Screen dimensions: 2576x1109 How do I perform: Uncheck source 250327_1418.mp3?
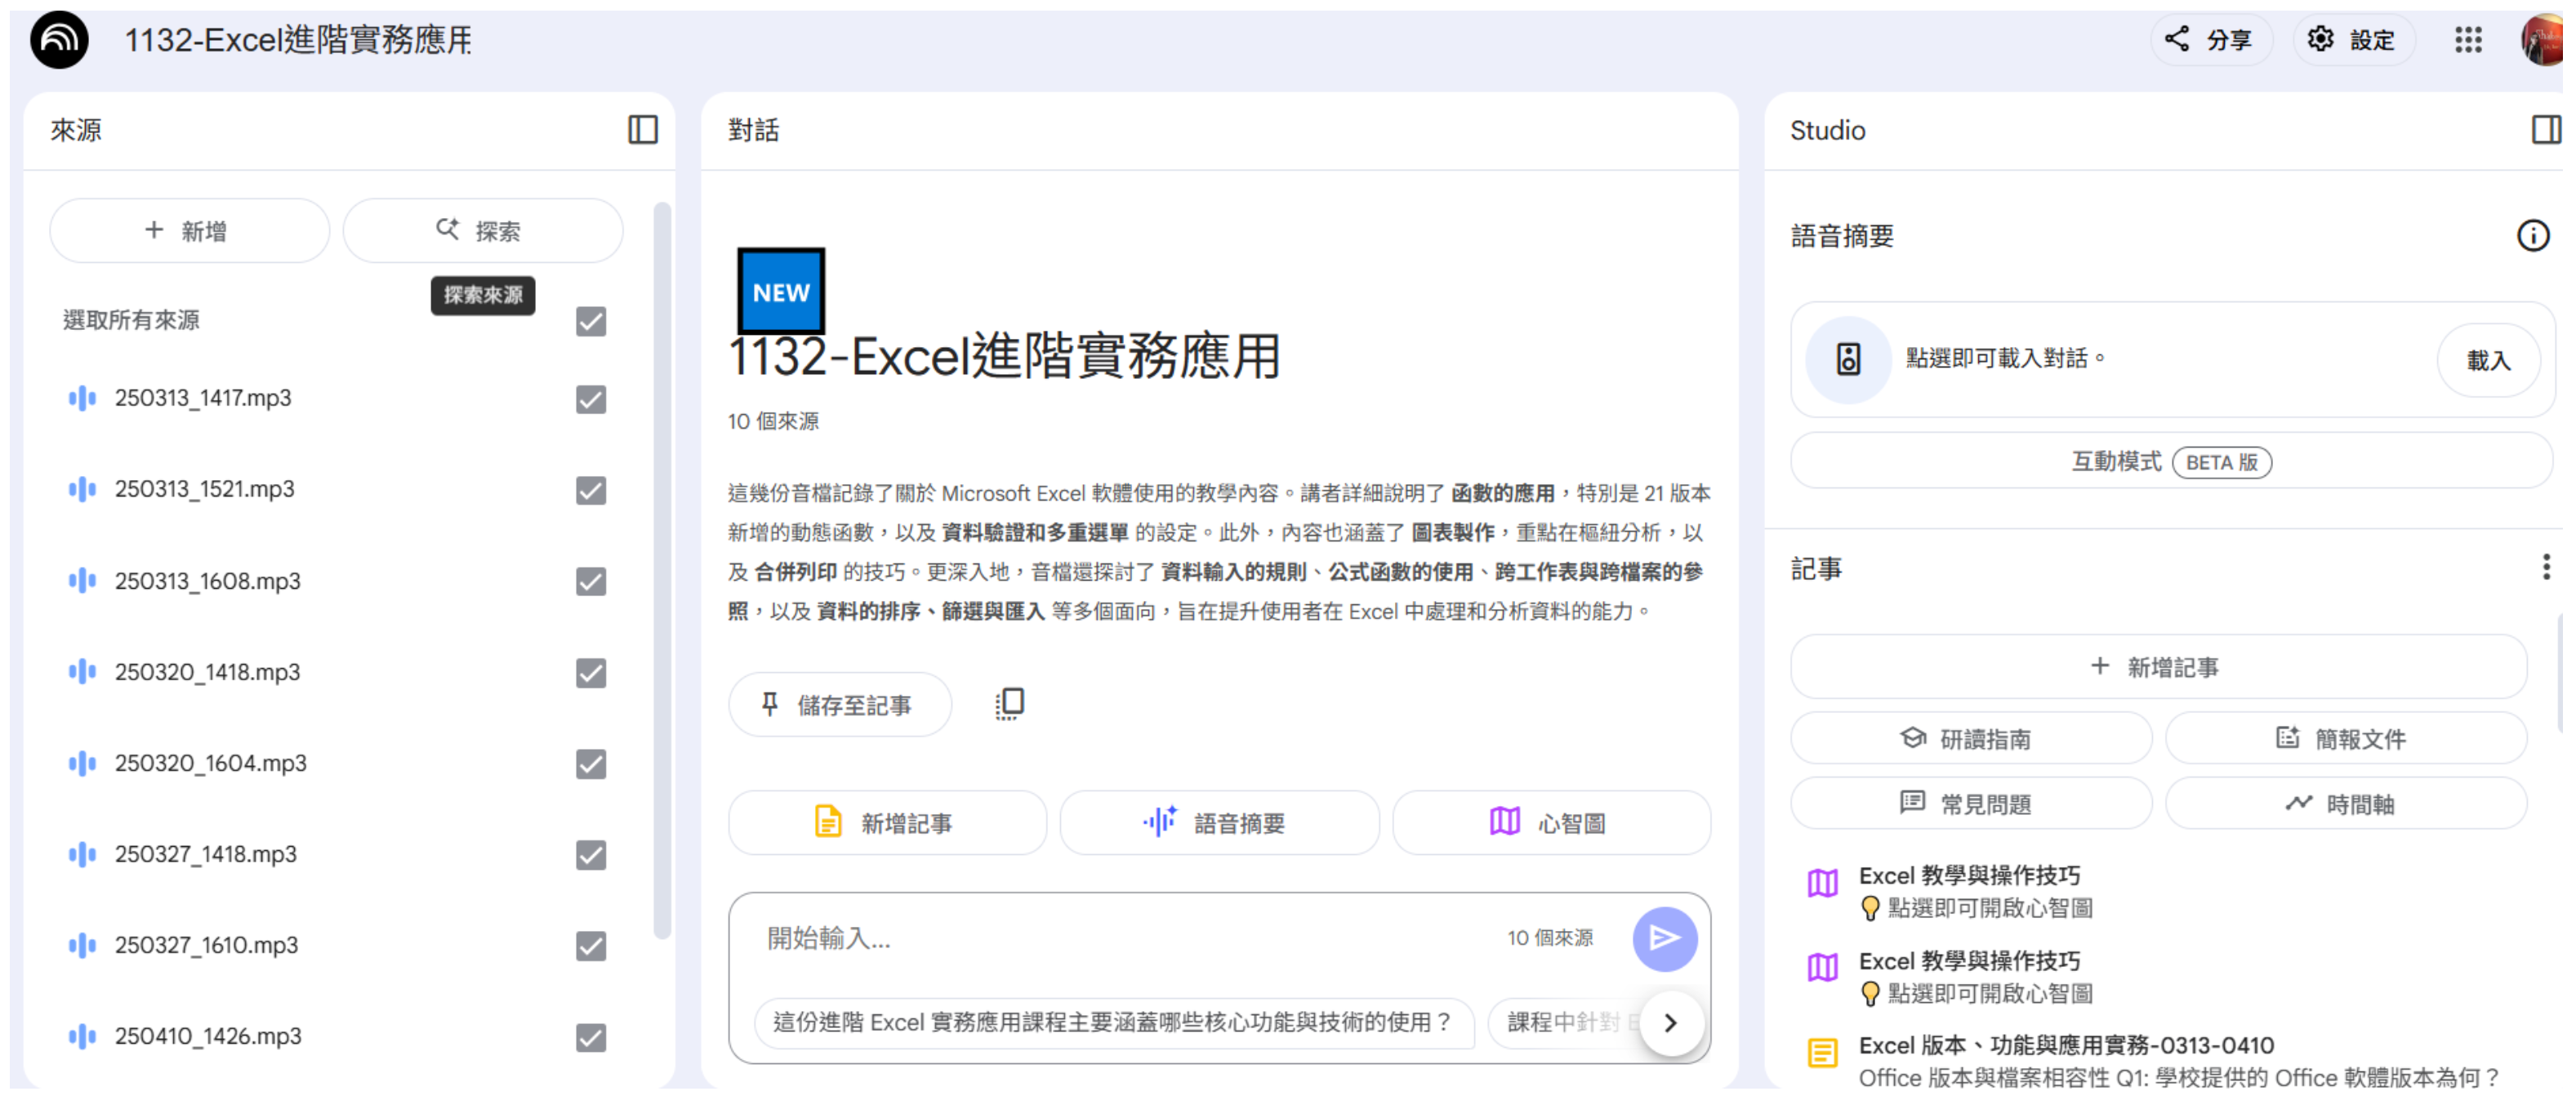point(590,855)
